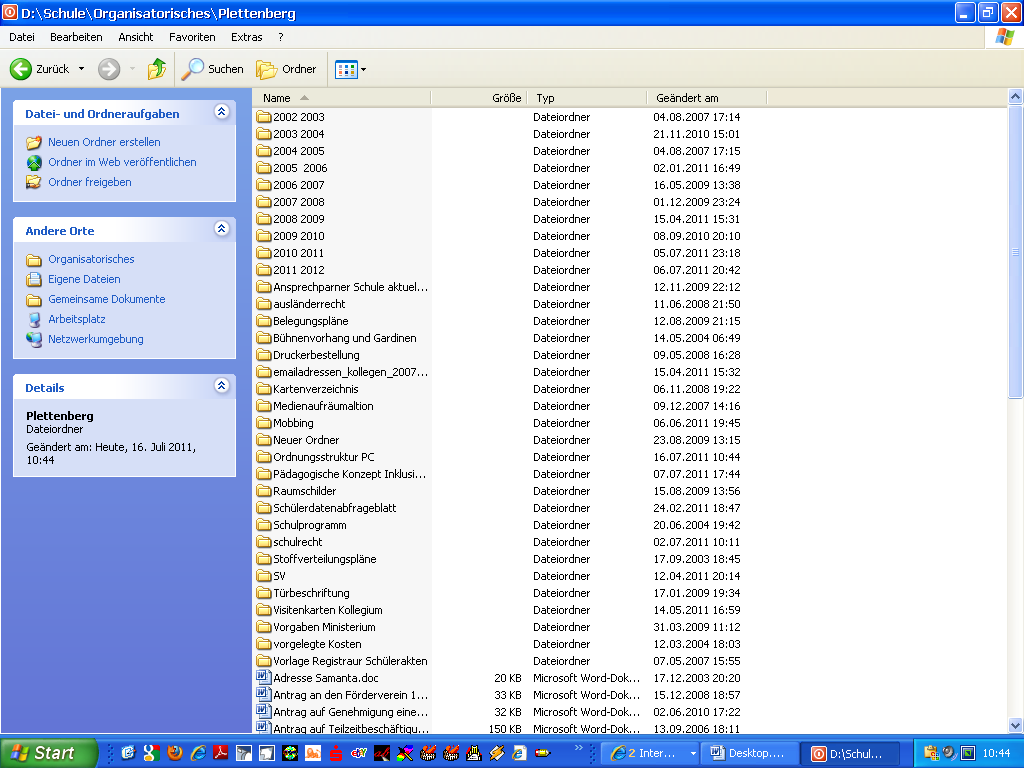Viewport: 1024px width, 768px height.
Task: Collapse the Andere Orte panel
Action: (x=221, y=229)
